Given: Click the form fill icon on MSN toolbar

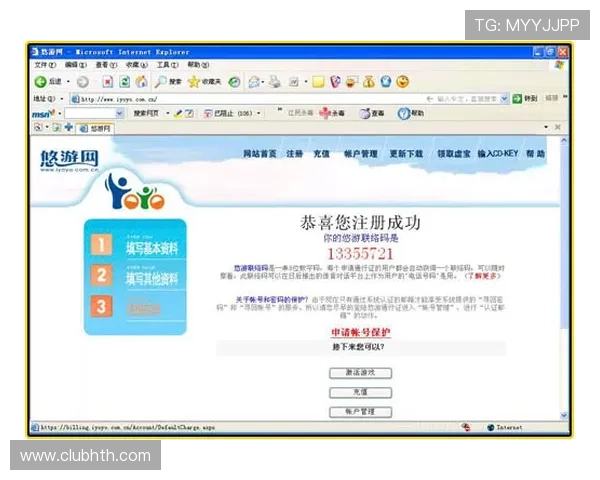Looking at the screenshot, I should [x=189, y=114].
